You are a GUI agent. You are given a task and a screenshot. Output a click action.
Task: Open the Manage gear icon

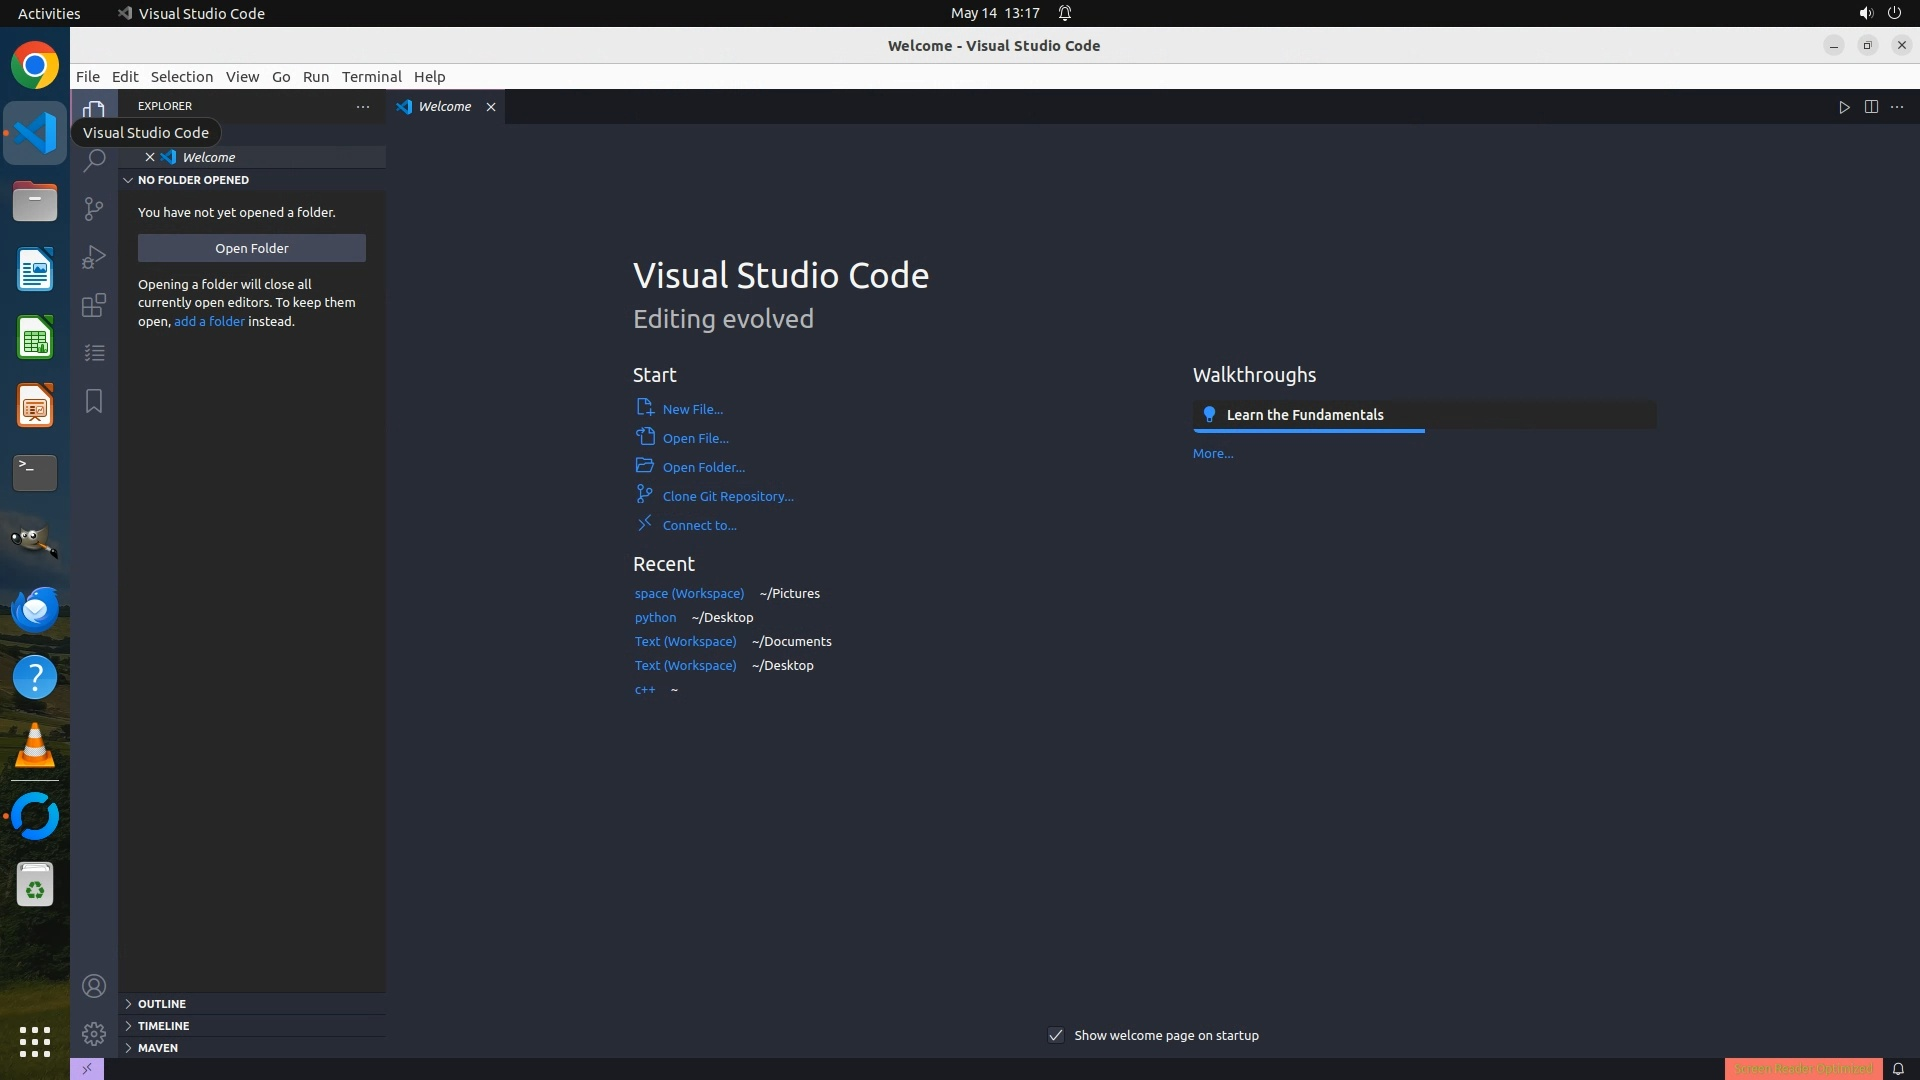pos(94,1034)
